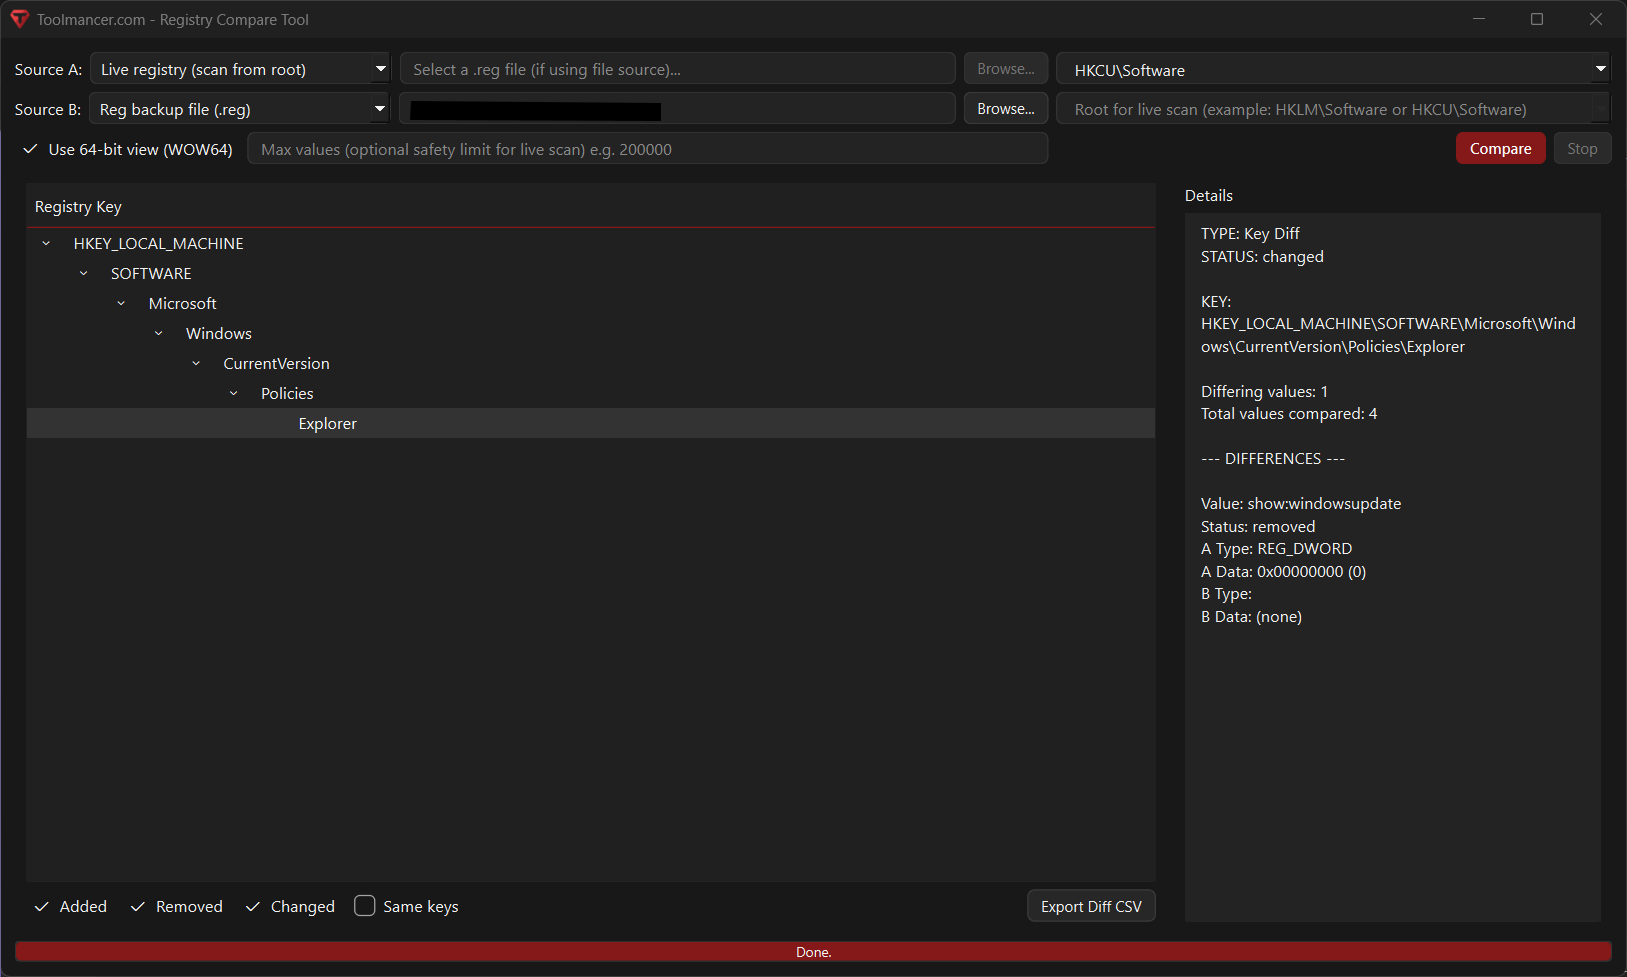Close the Registry Compare Tool window

(x=1596, y=19)
